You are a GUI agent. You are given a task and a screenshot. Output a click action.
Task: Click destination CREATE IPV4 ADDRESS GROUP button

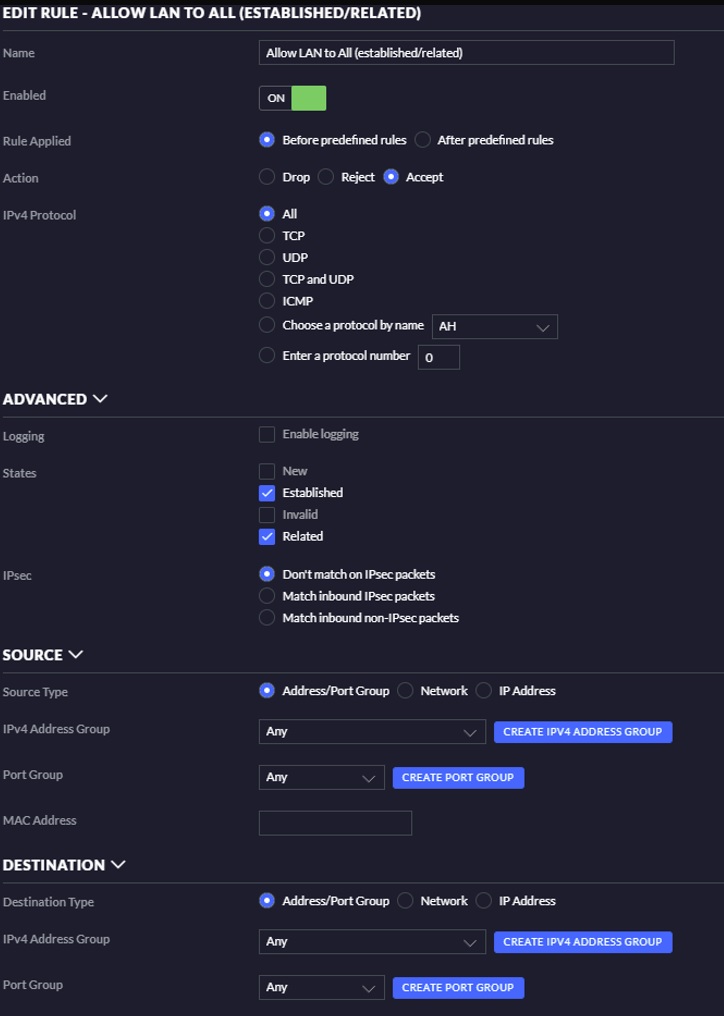pyautogui.click(x=583, y=941)
